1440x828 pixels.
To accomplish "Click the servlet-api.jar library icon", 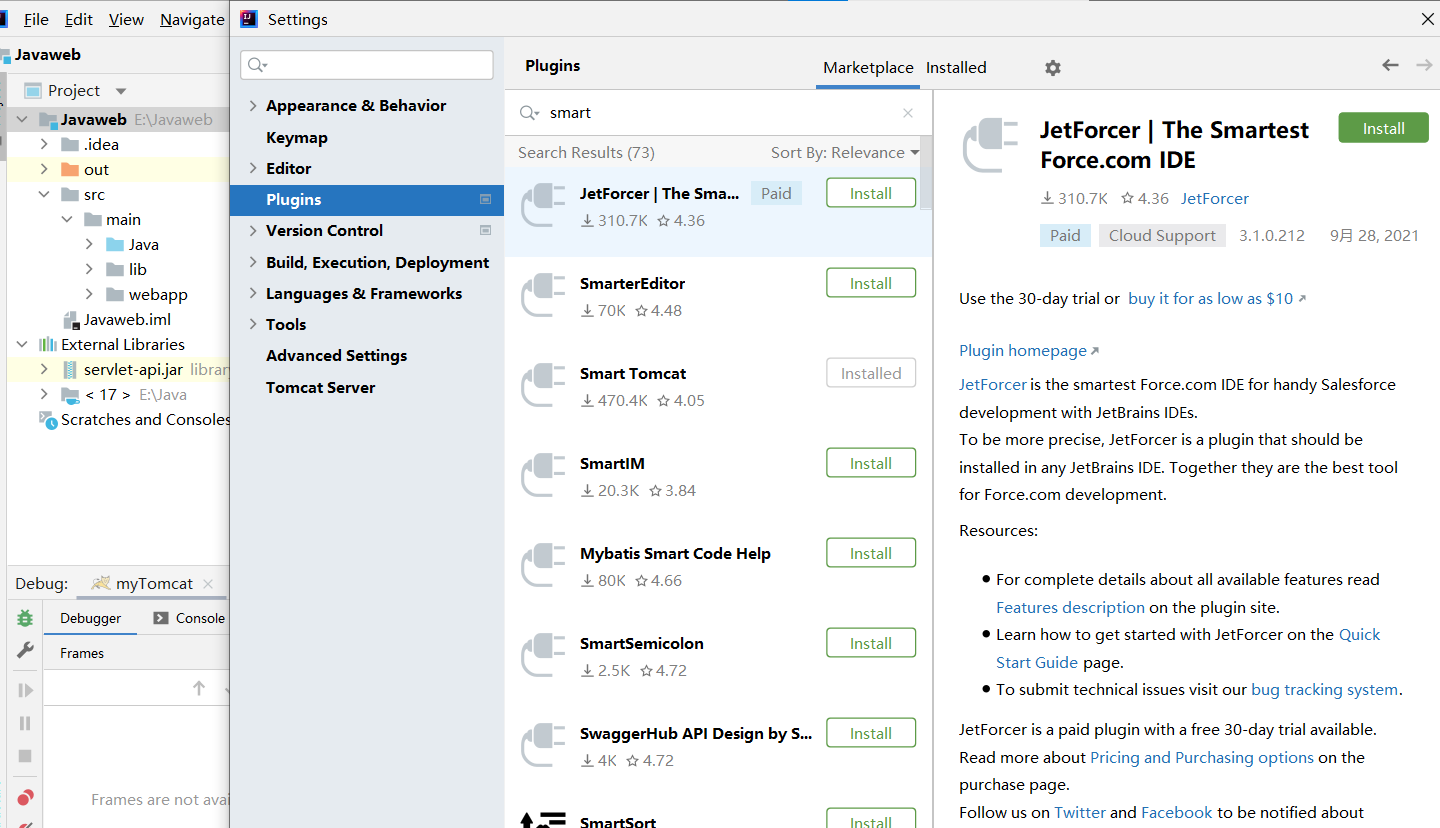I will coord(69,369).
